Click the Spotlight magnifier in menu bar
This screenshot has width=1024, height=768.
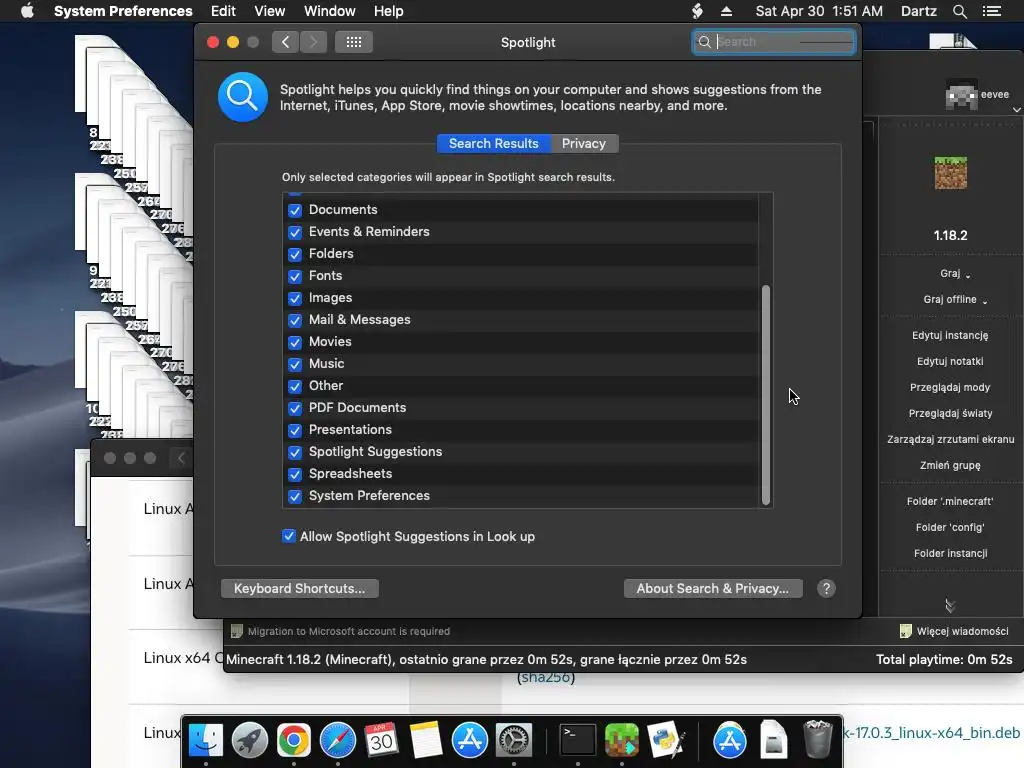[x=959, y=11]
